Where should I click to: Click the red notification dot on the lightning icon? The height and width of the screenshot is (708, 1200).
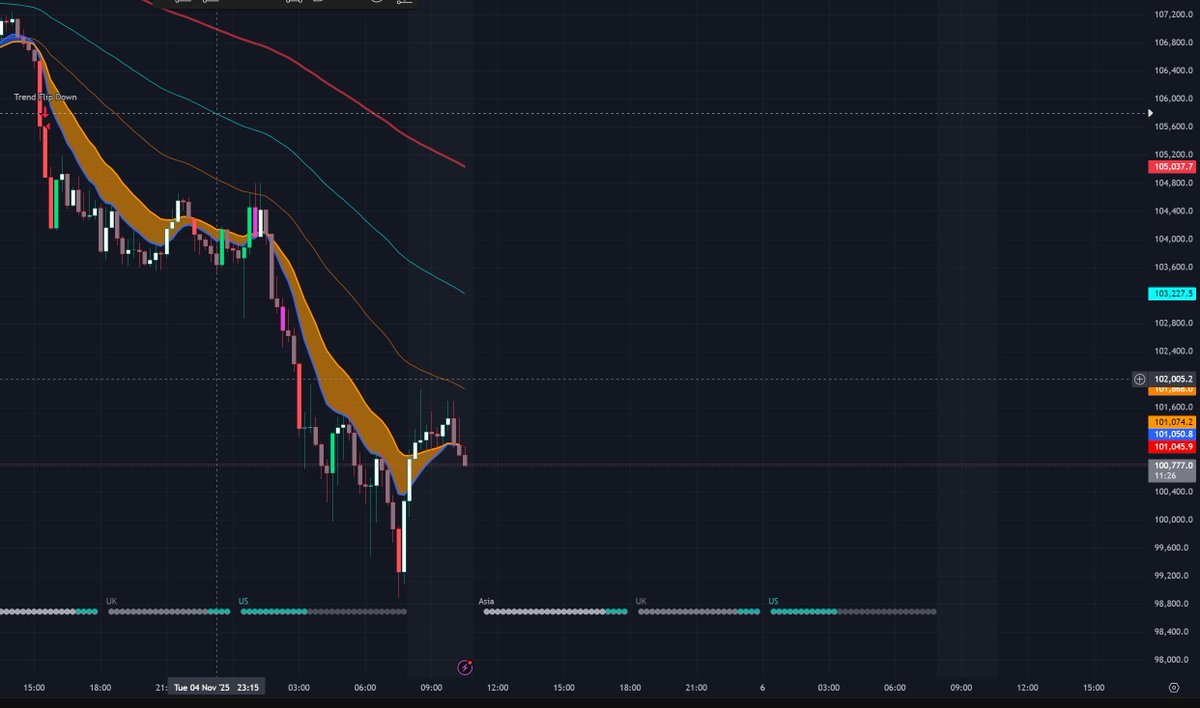(470, 661)
